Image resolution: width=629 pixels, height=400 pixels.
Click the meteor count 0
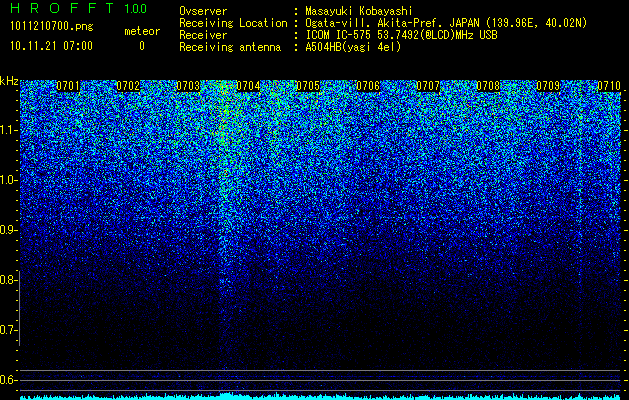coord(142,46)
